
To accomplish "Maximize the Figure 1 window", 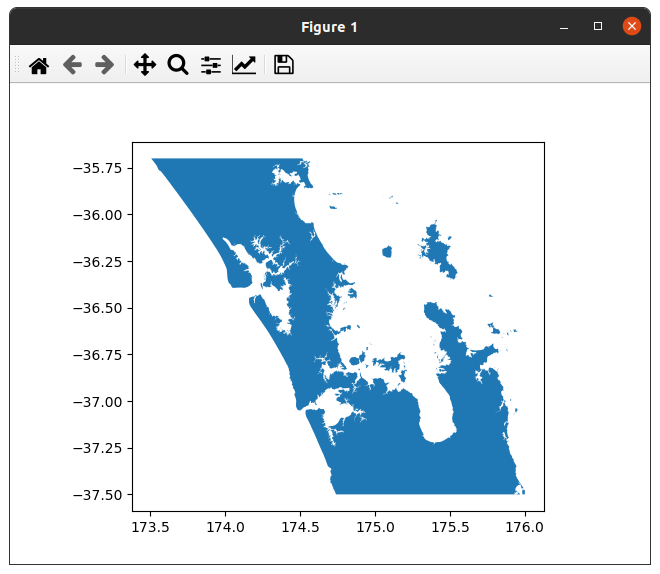I will [598, 26].
